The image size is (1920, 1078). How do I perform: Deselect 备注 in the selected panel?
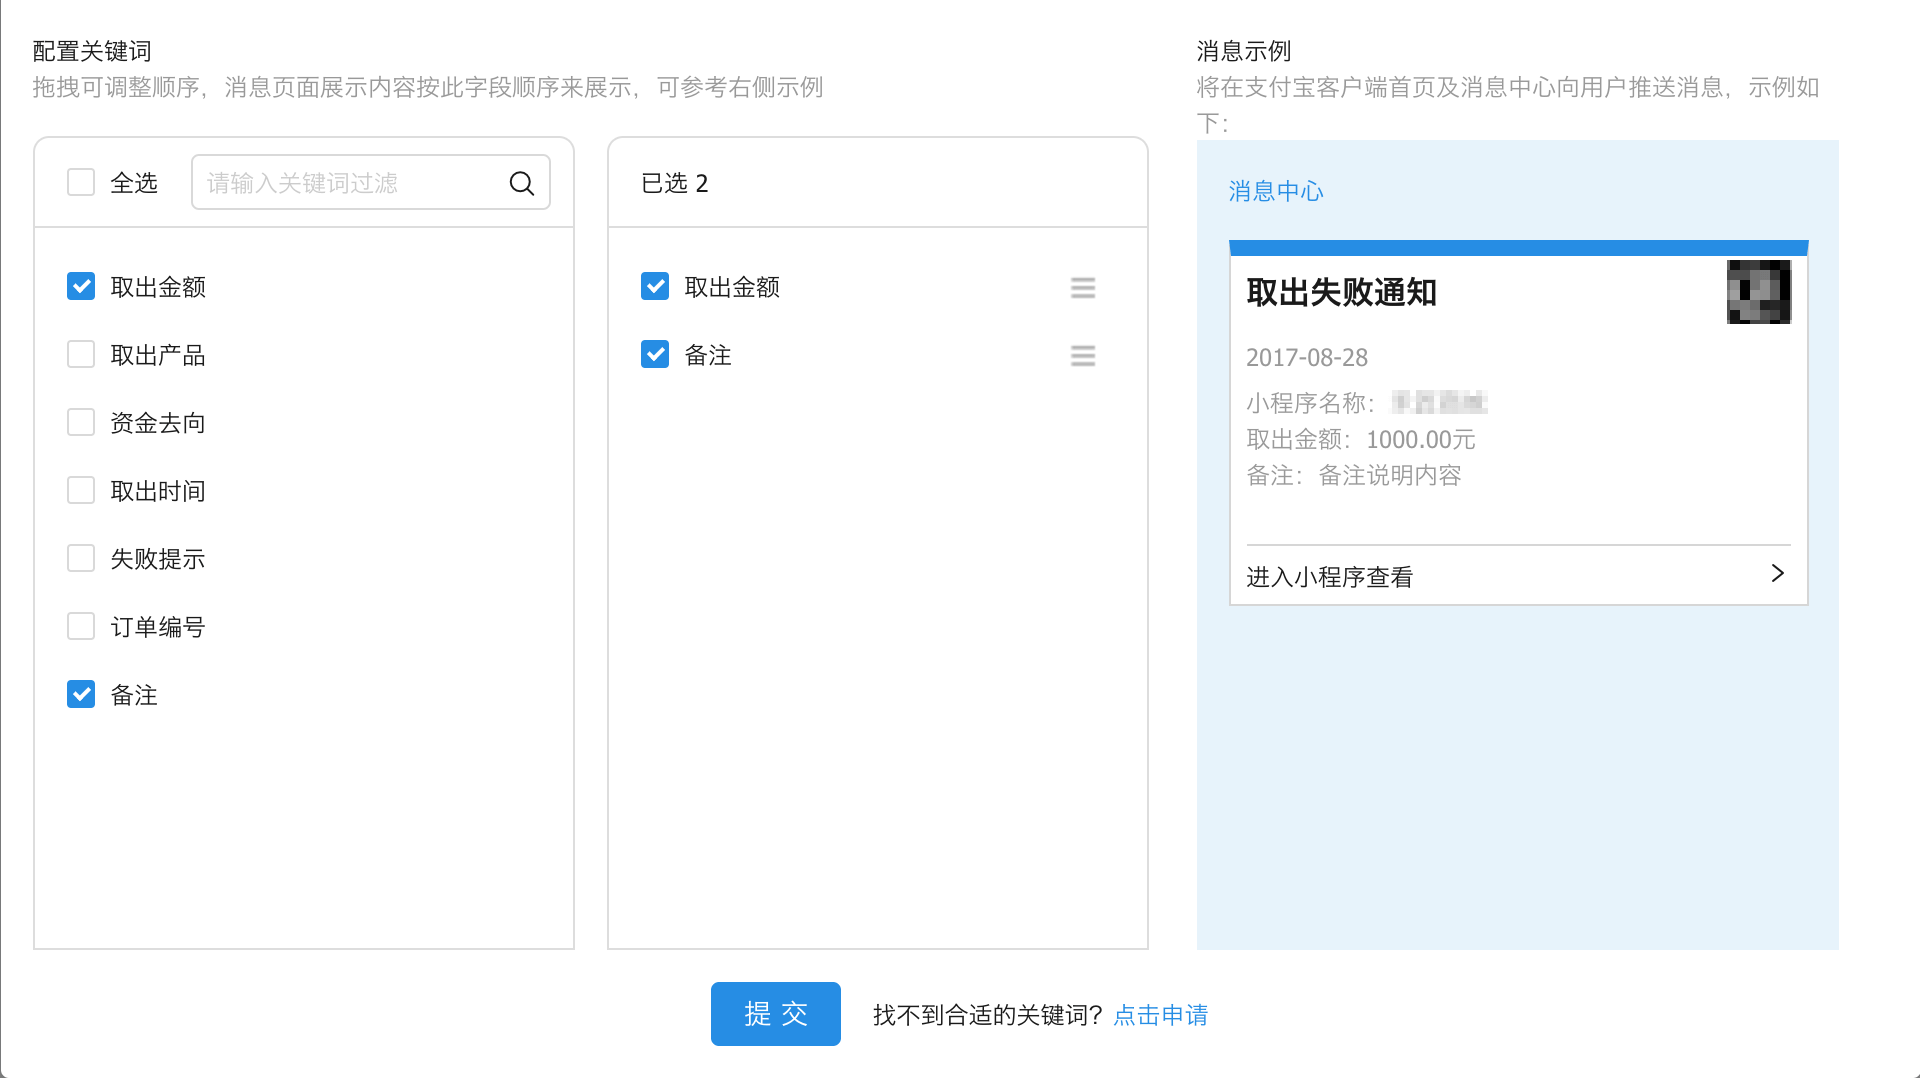(655, 355)
